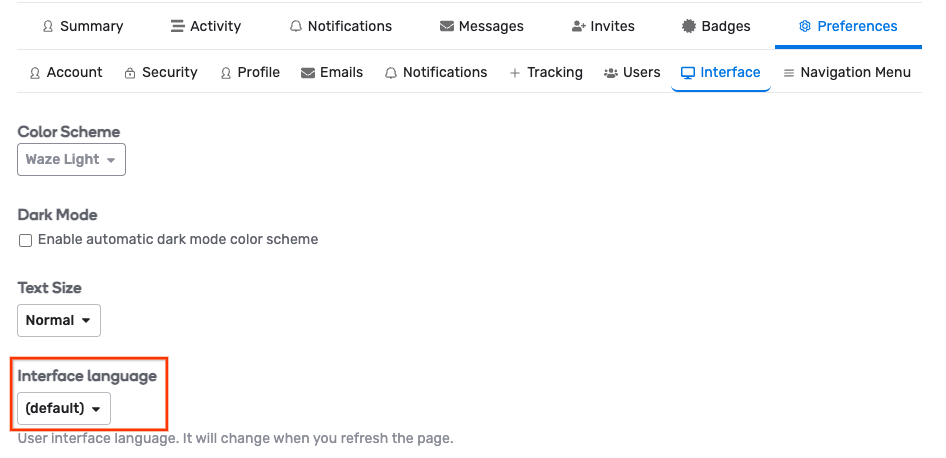Click the Preferences gear icon
946x458 pixels.
pyautogui.click(x=805, y=26)
